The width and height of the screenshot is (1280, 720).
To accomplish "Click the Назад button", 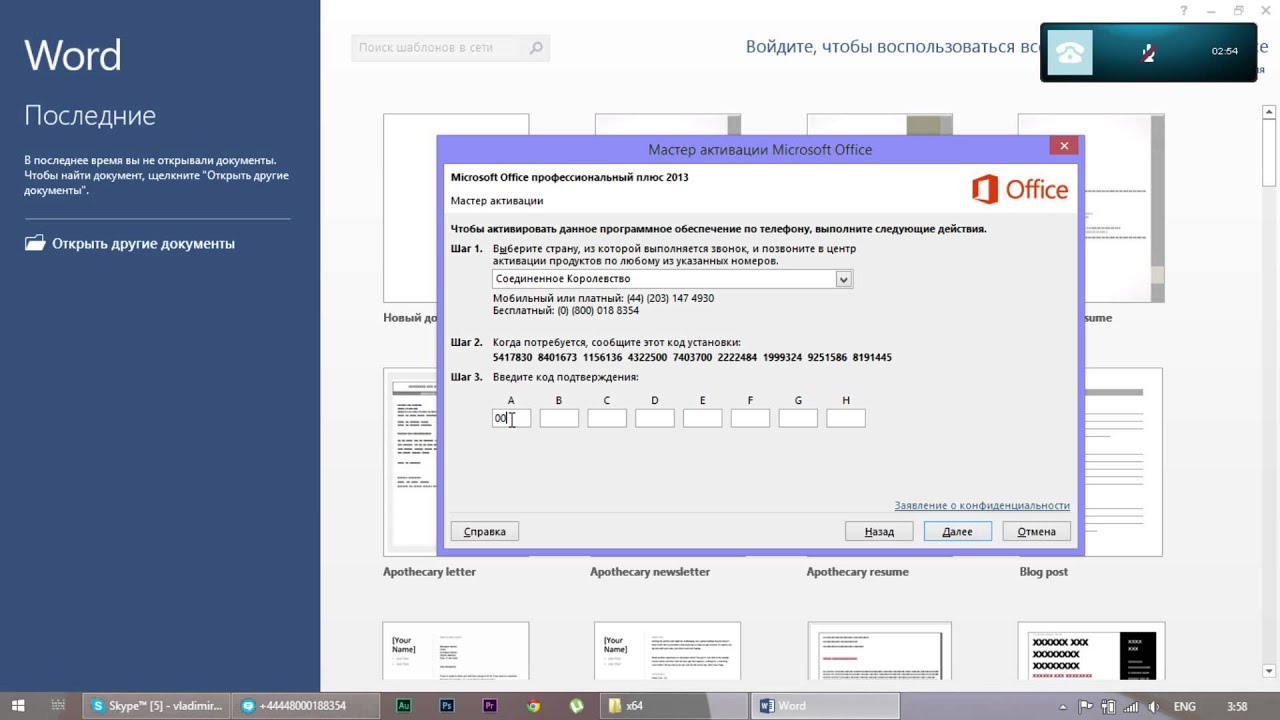I will (x=879, y=531).
